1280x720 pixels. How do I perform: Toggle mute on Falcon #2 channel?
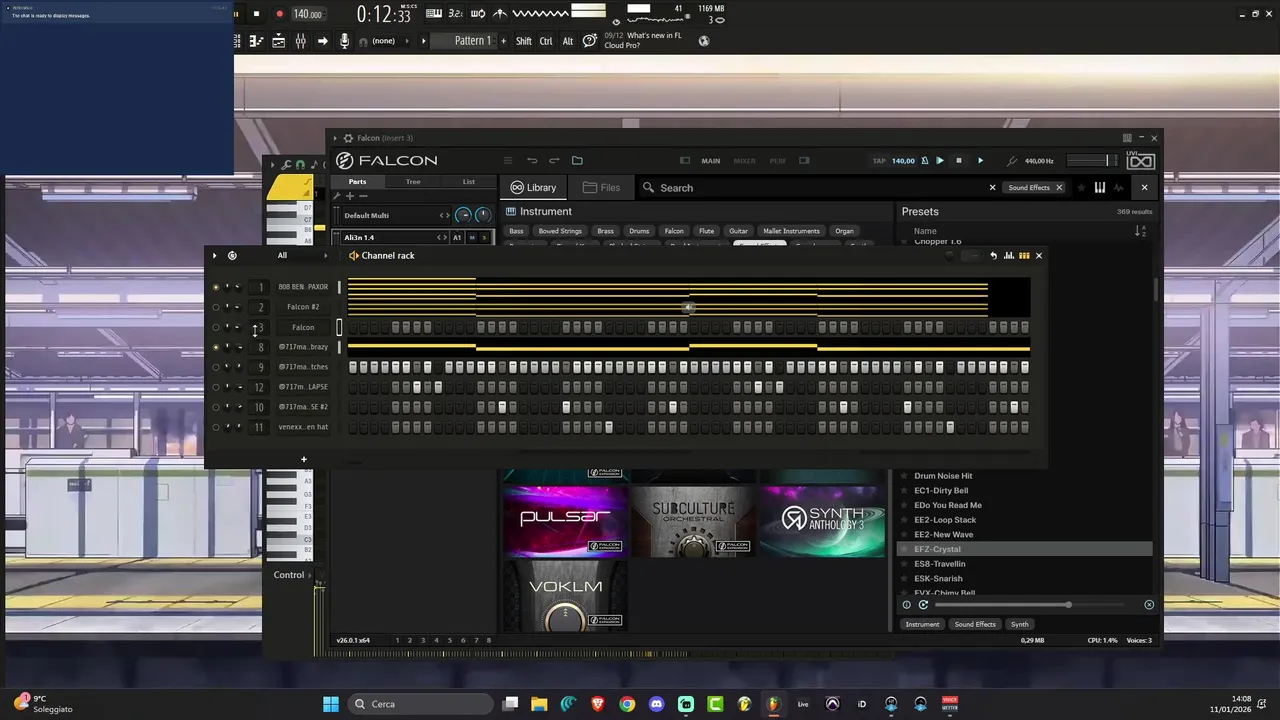pos(215,307)
